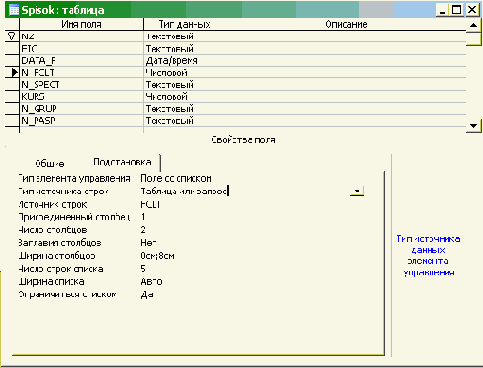The height and width of the screenshot is (368, 483).
Task: Click the Числовой data type of the KURS row
Action: 305,97
